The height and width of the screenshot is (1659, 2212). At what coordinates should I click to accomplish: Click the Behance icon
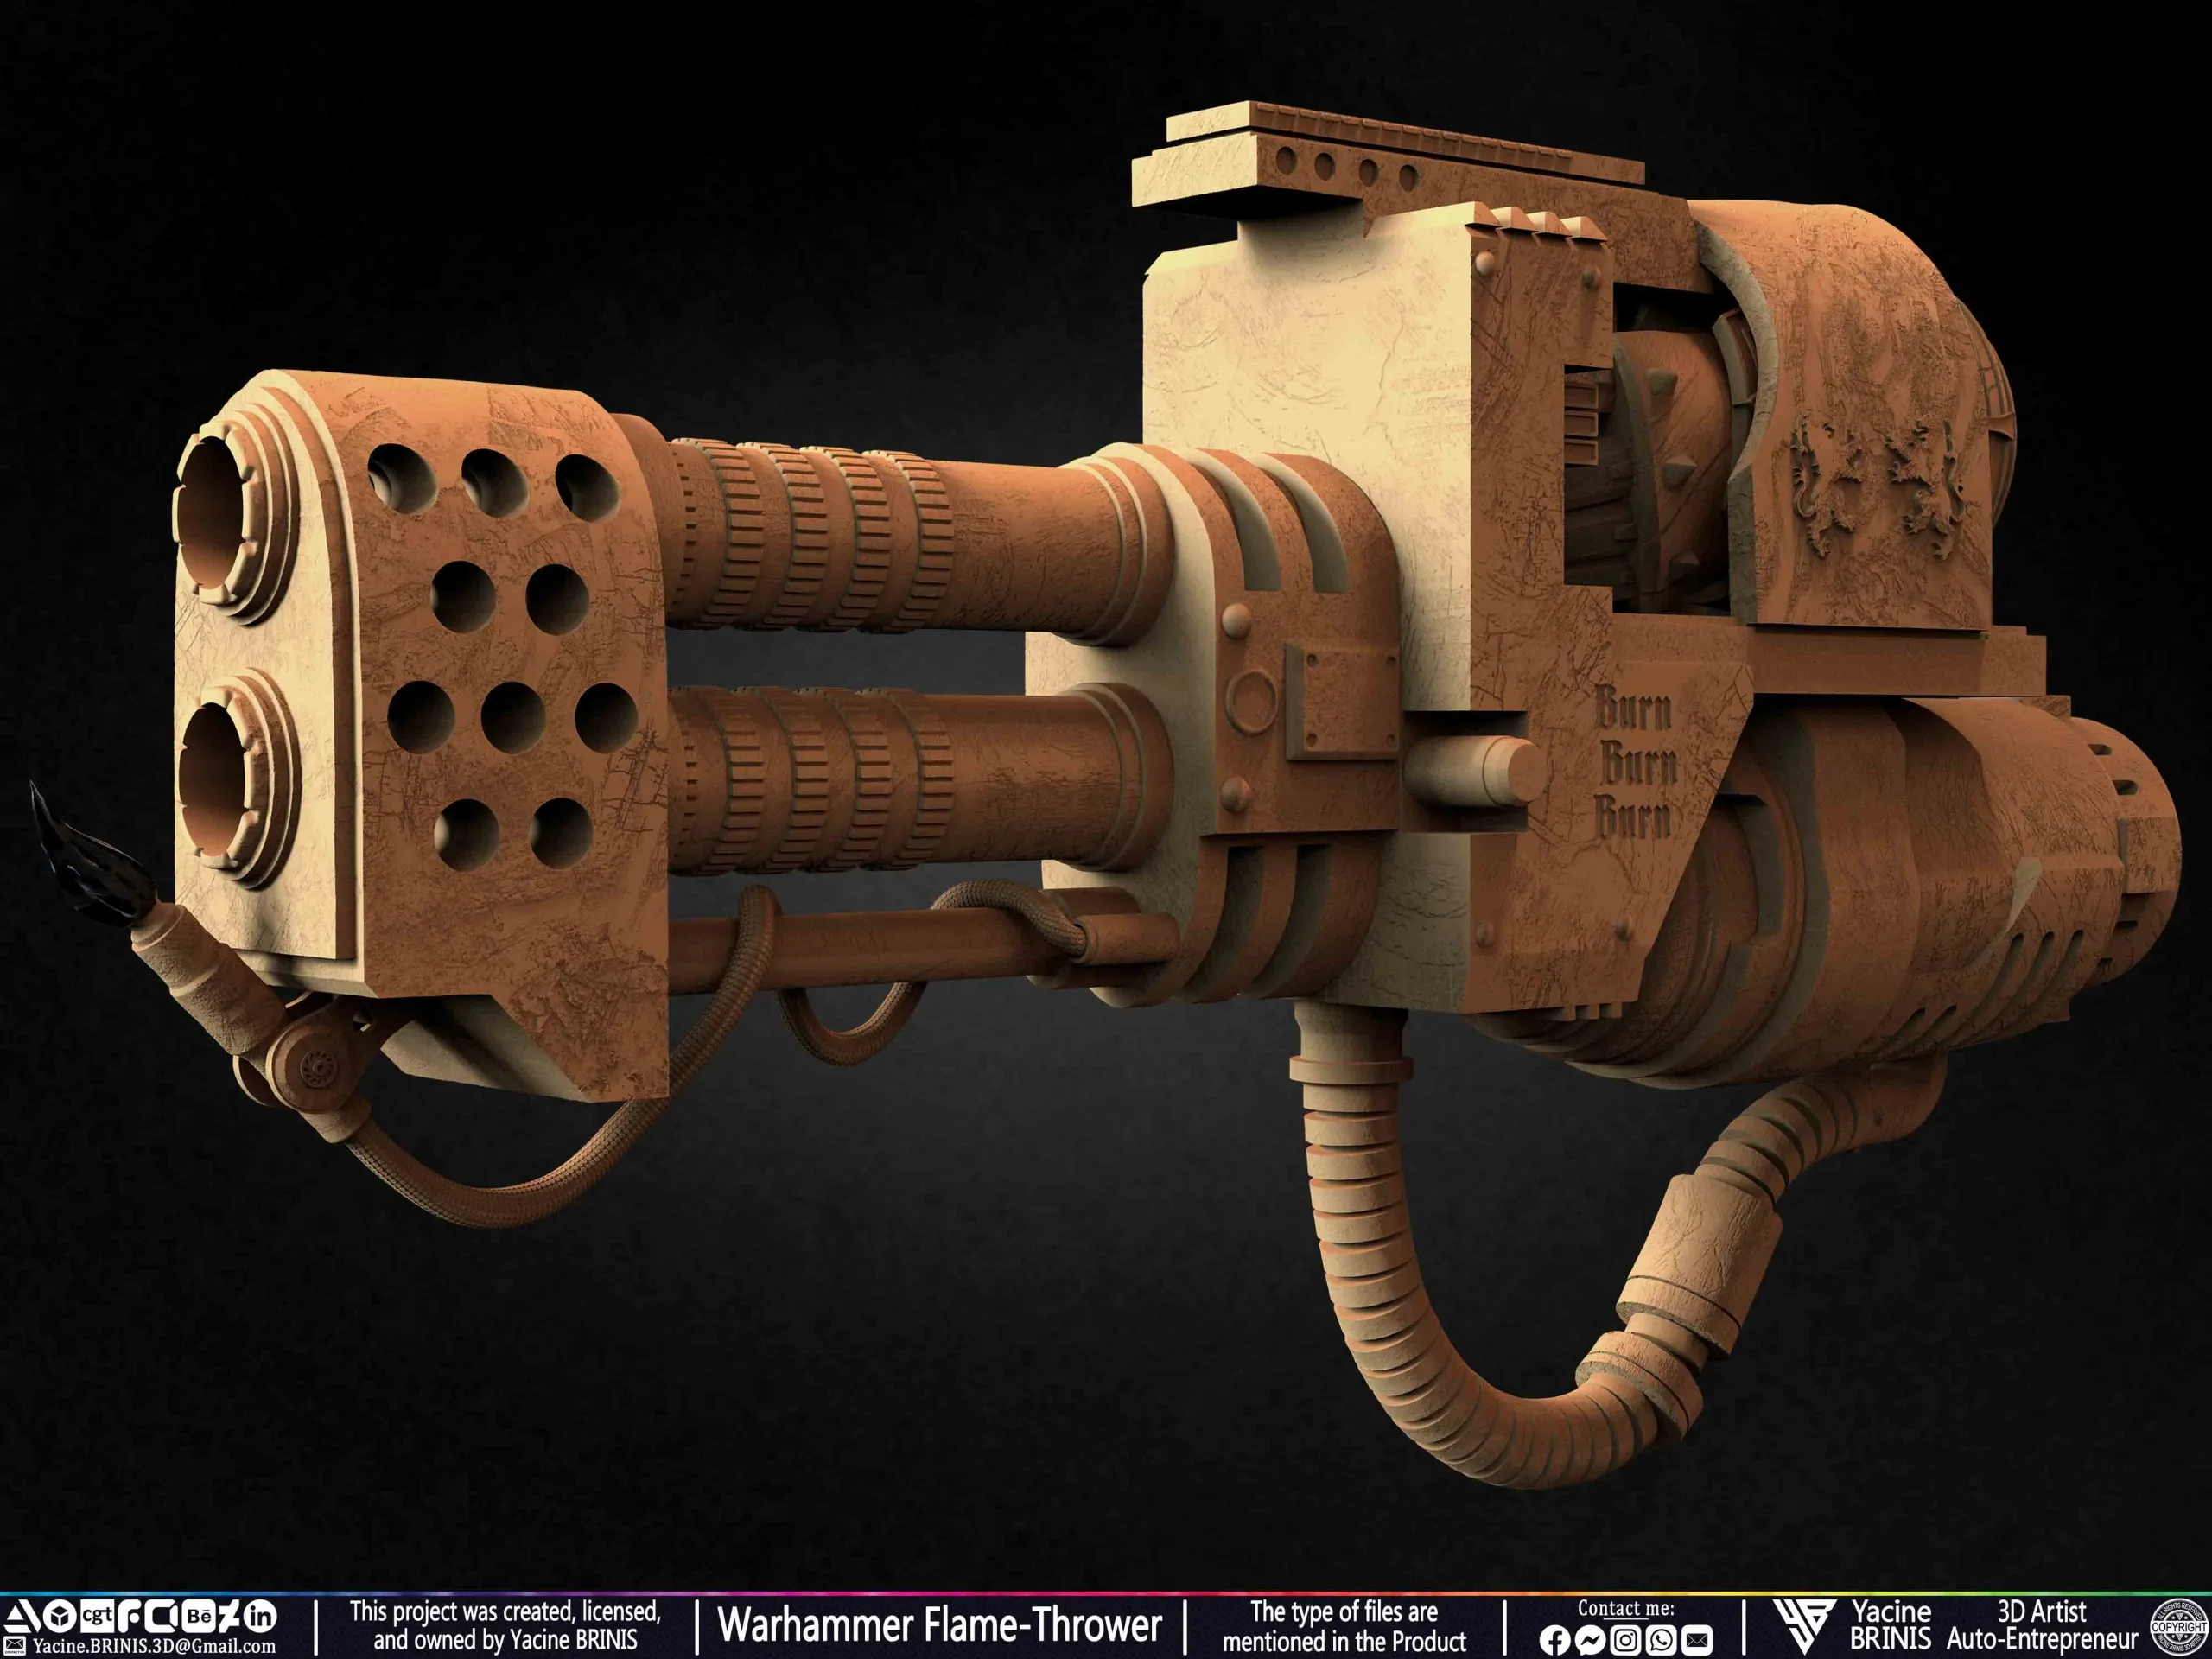[201, 1617]
